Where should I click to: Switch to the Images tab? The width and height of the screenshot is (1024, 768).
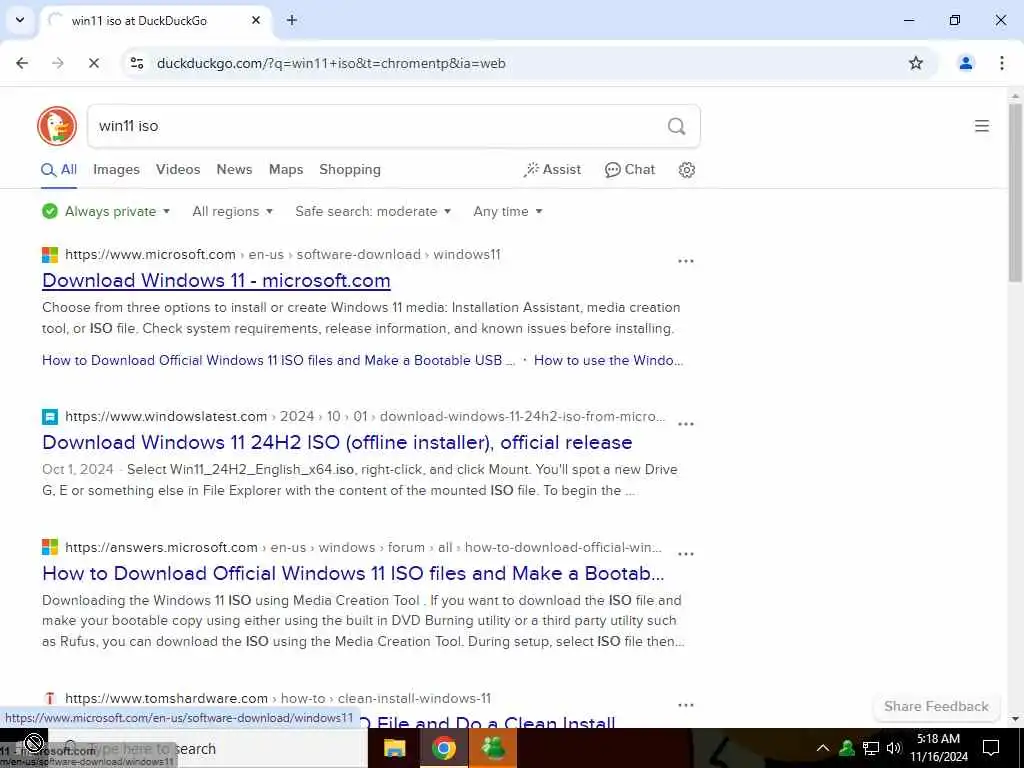pos(116,170)
